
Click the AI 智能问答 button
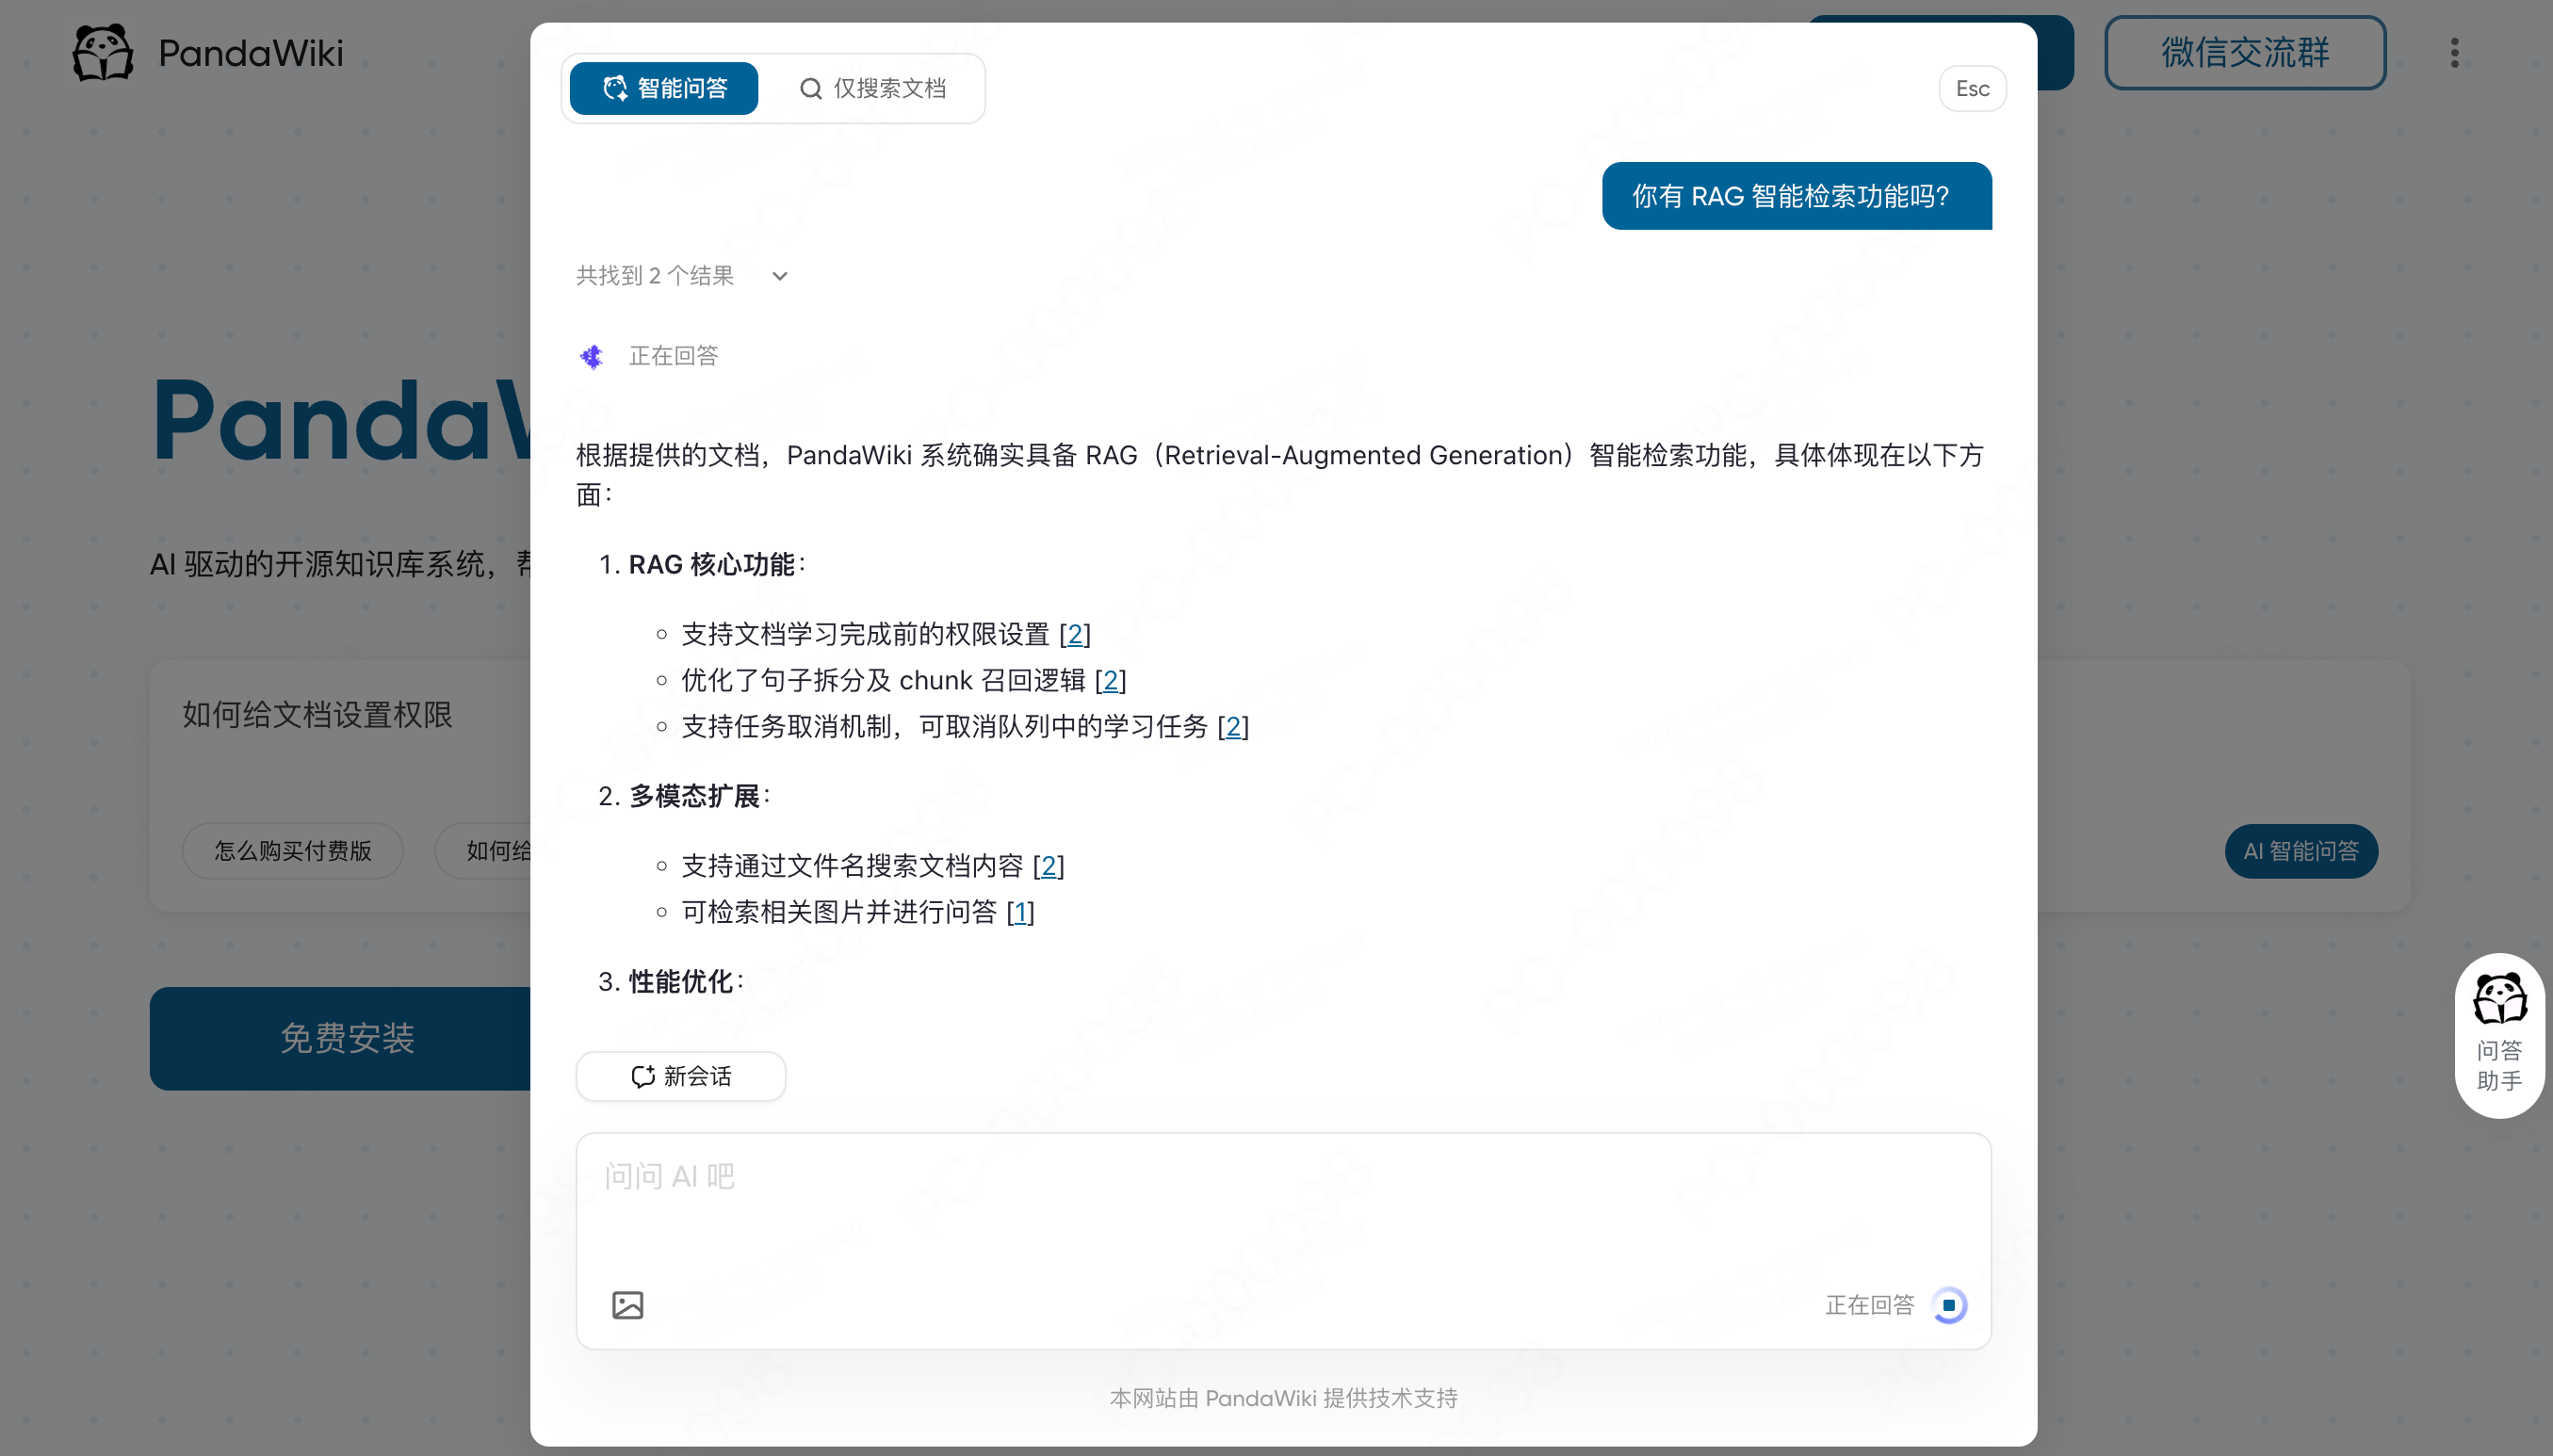(x=2300, y=851)
